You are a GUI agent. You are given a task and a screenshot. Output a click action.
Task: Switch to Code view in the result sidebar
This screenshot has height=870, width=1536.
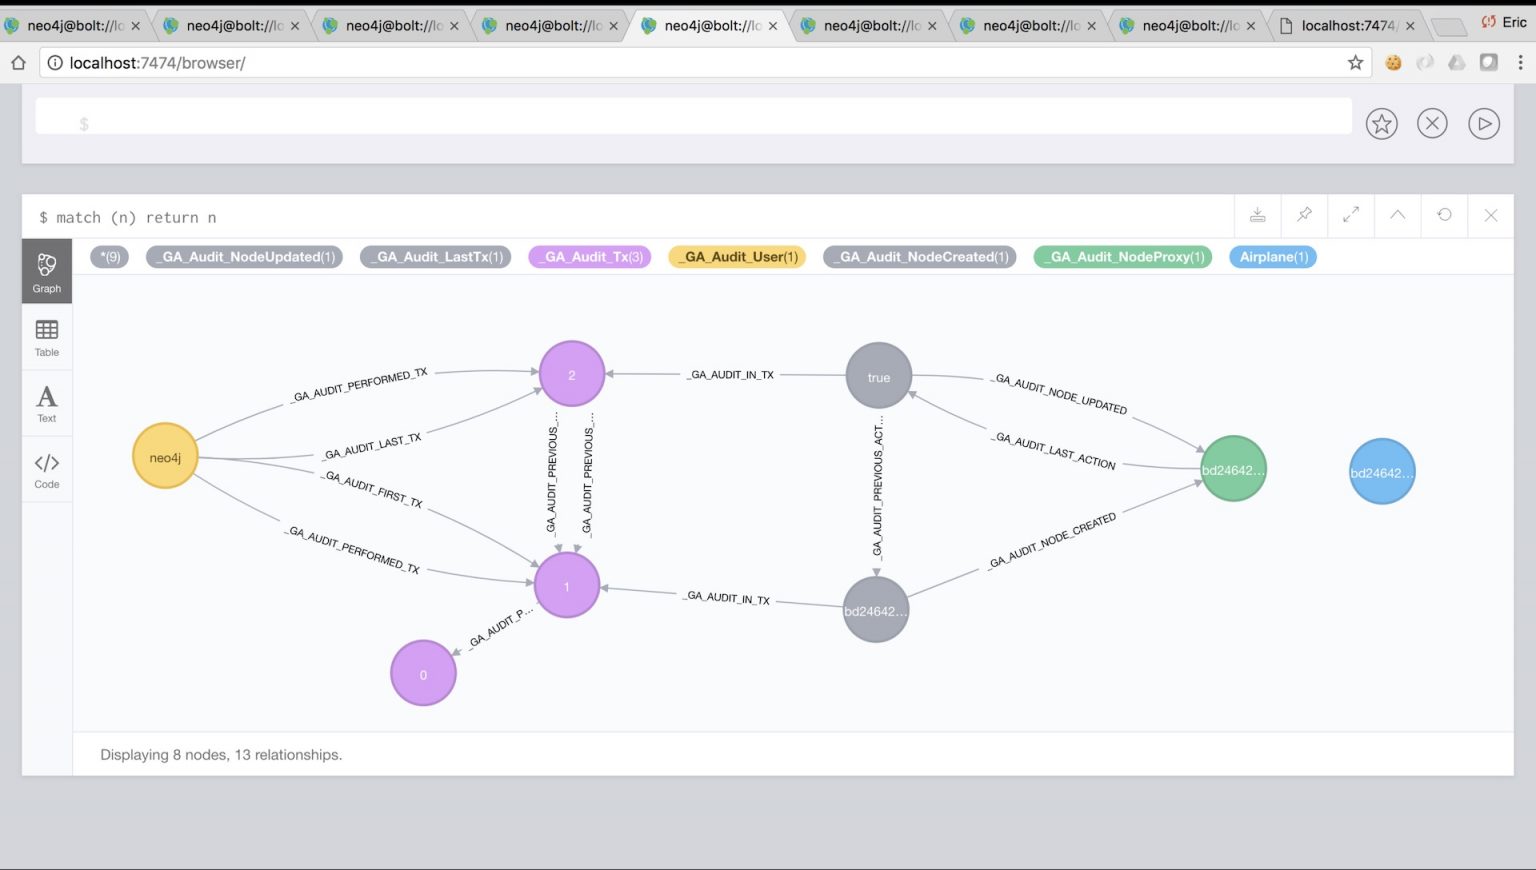(x=46, y=469)
